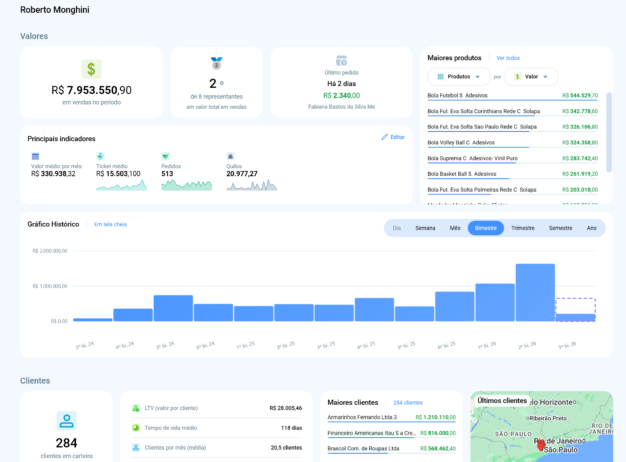This screenshot has width=626, height=462.
Task: Click client Financeiro Americanas Itau S a Cre...
Action: point(391,433)
